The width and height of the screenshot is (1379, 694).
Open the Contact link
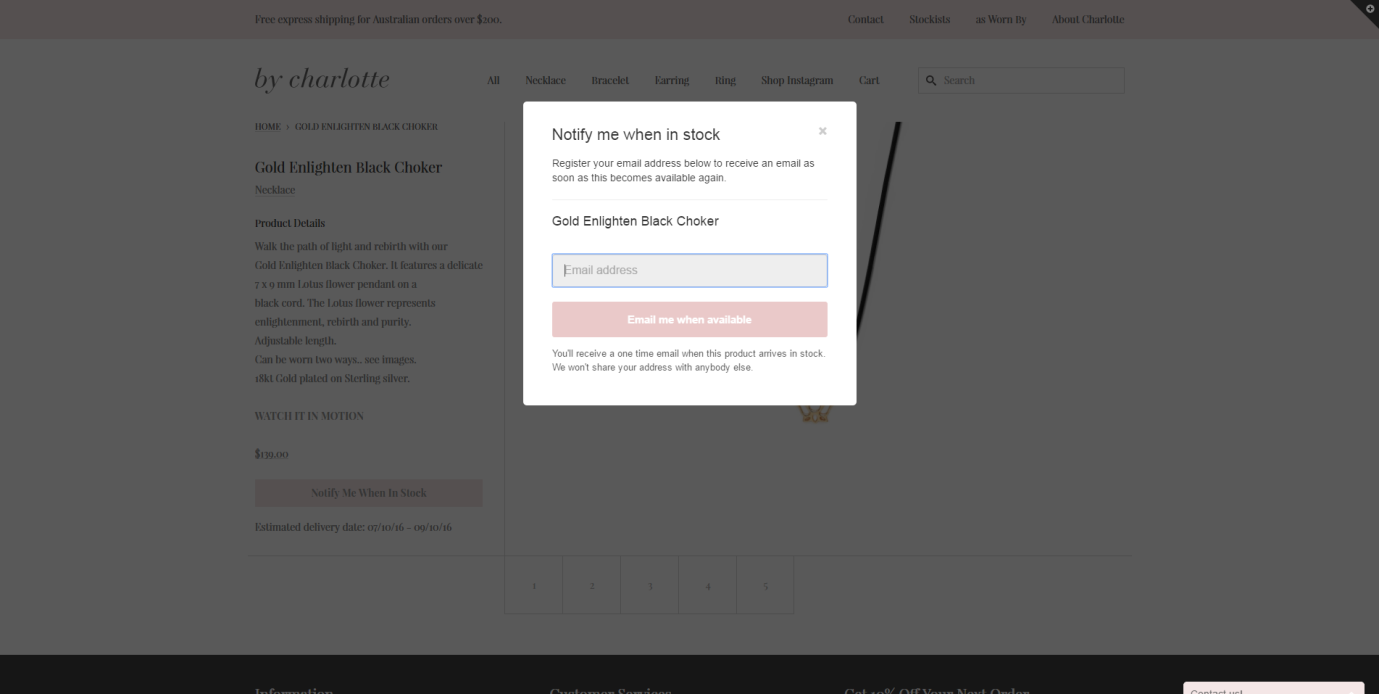point(865,20)
